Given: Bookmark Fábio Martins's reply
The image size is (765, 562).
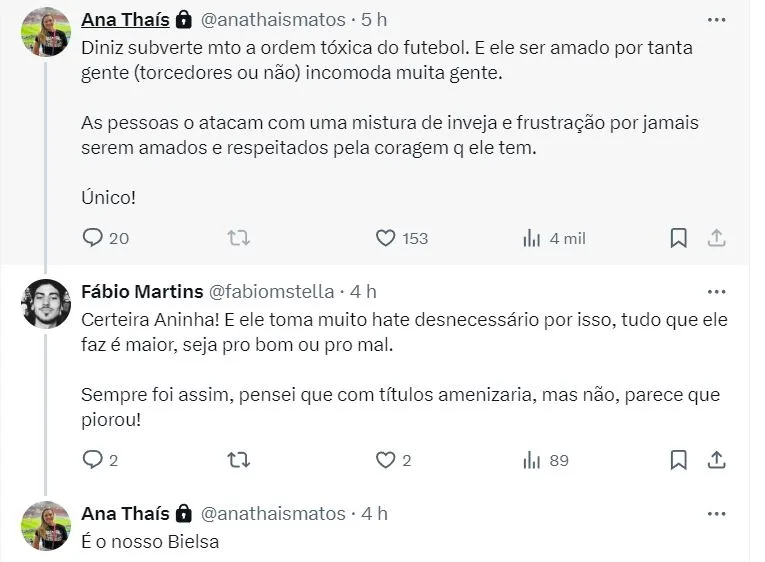Looking at the screenshot, I should (678, 460).
